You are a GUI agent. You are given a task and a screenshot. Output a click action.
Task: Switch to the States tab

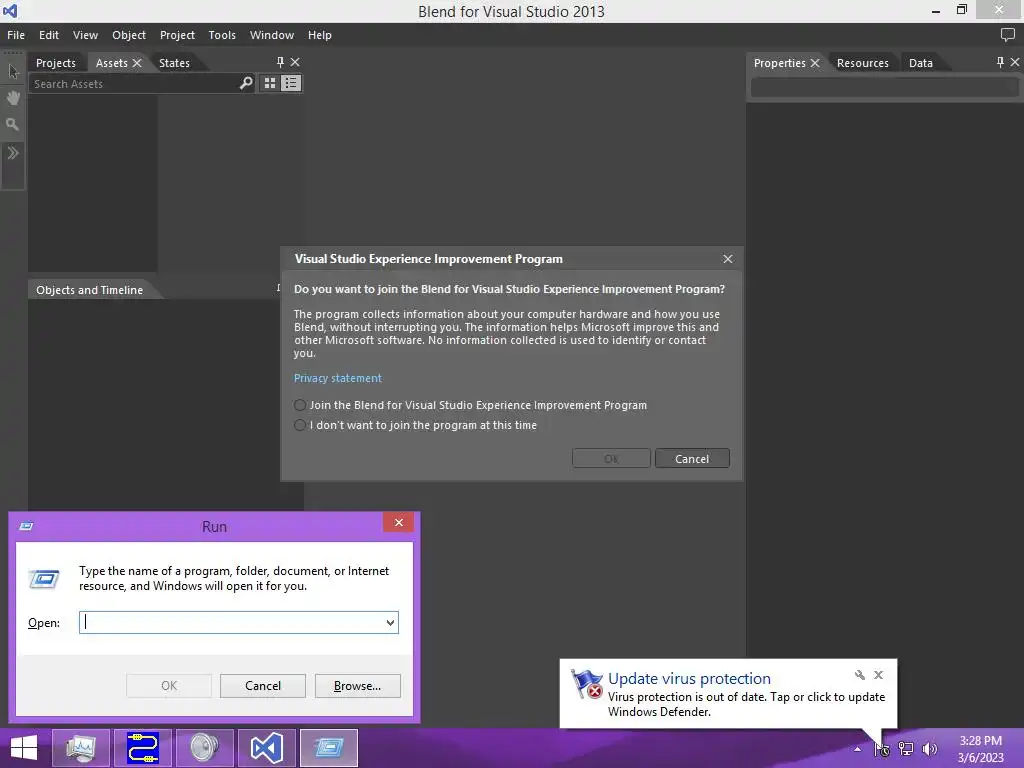[174, 63]
